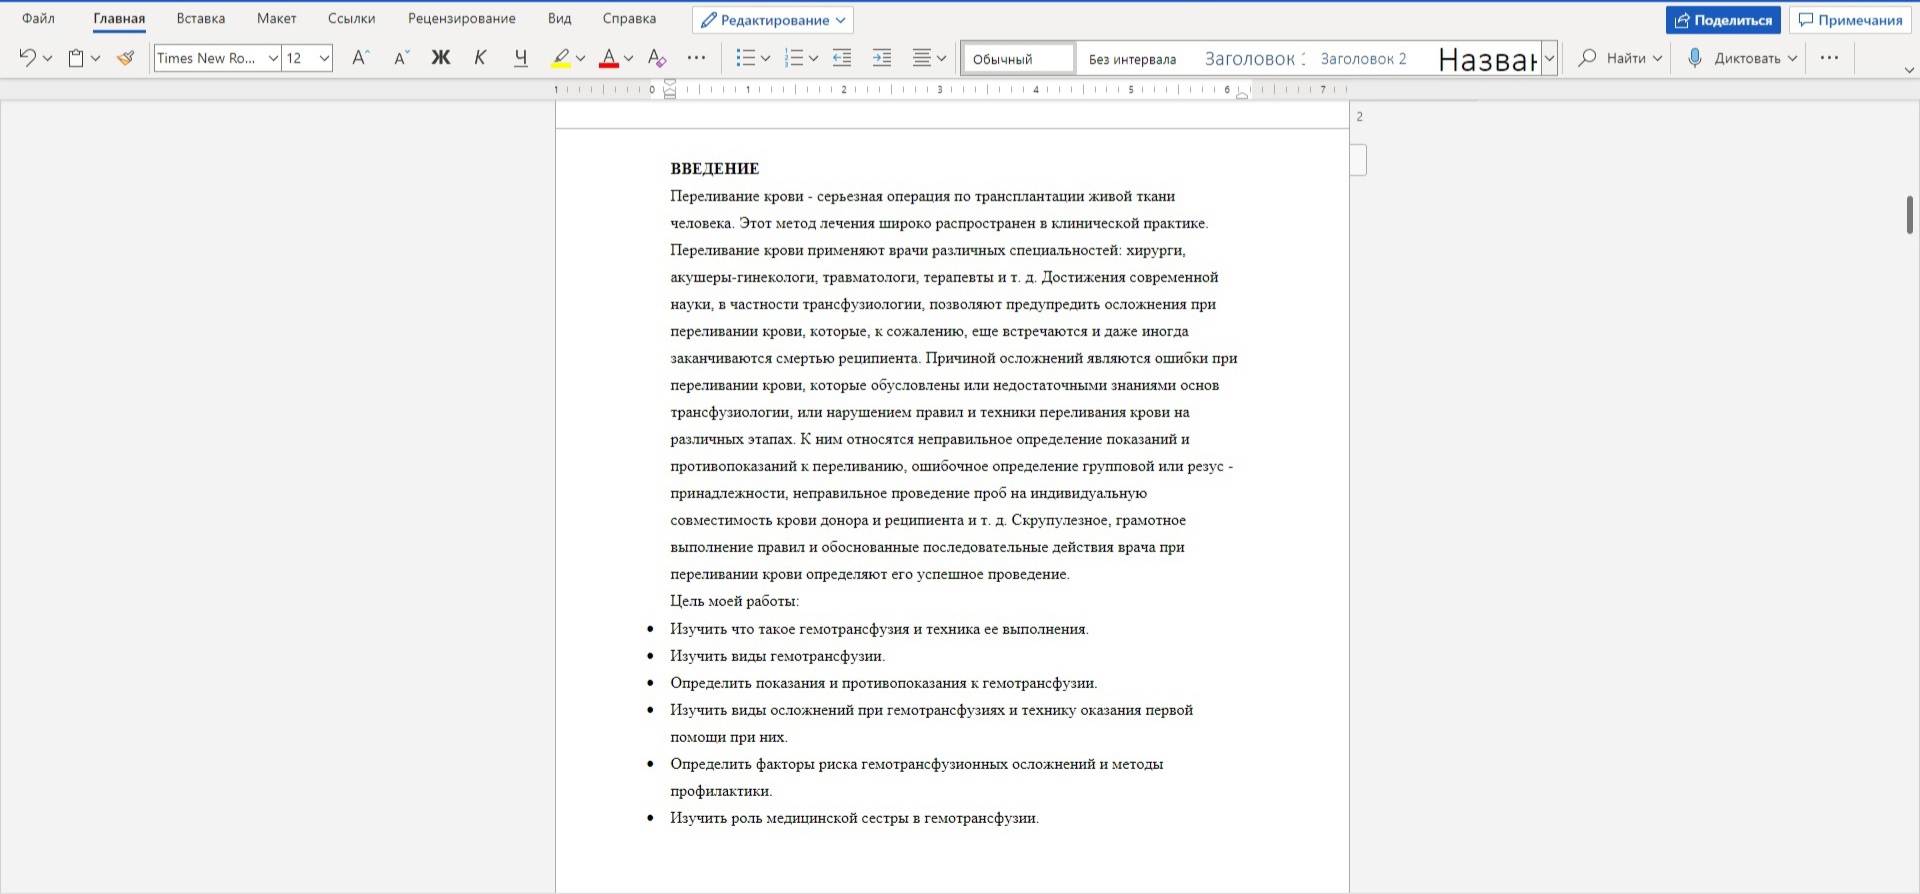
Task: Click the ВВЕДЕНИЕ heading text
Action: point(715,168)
